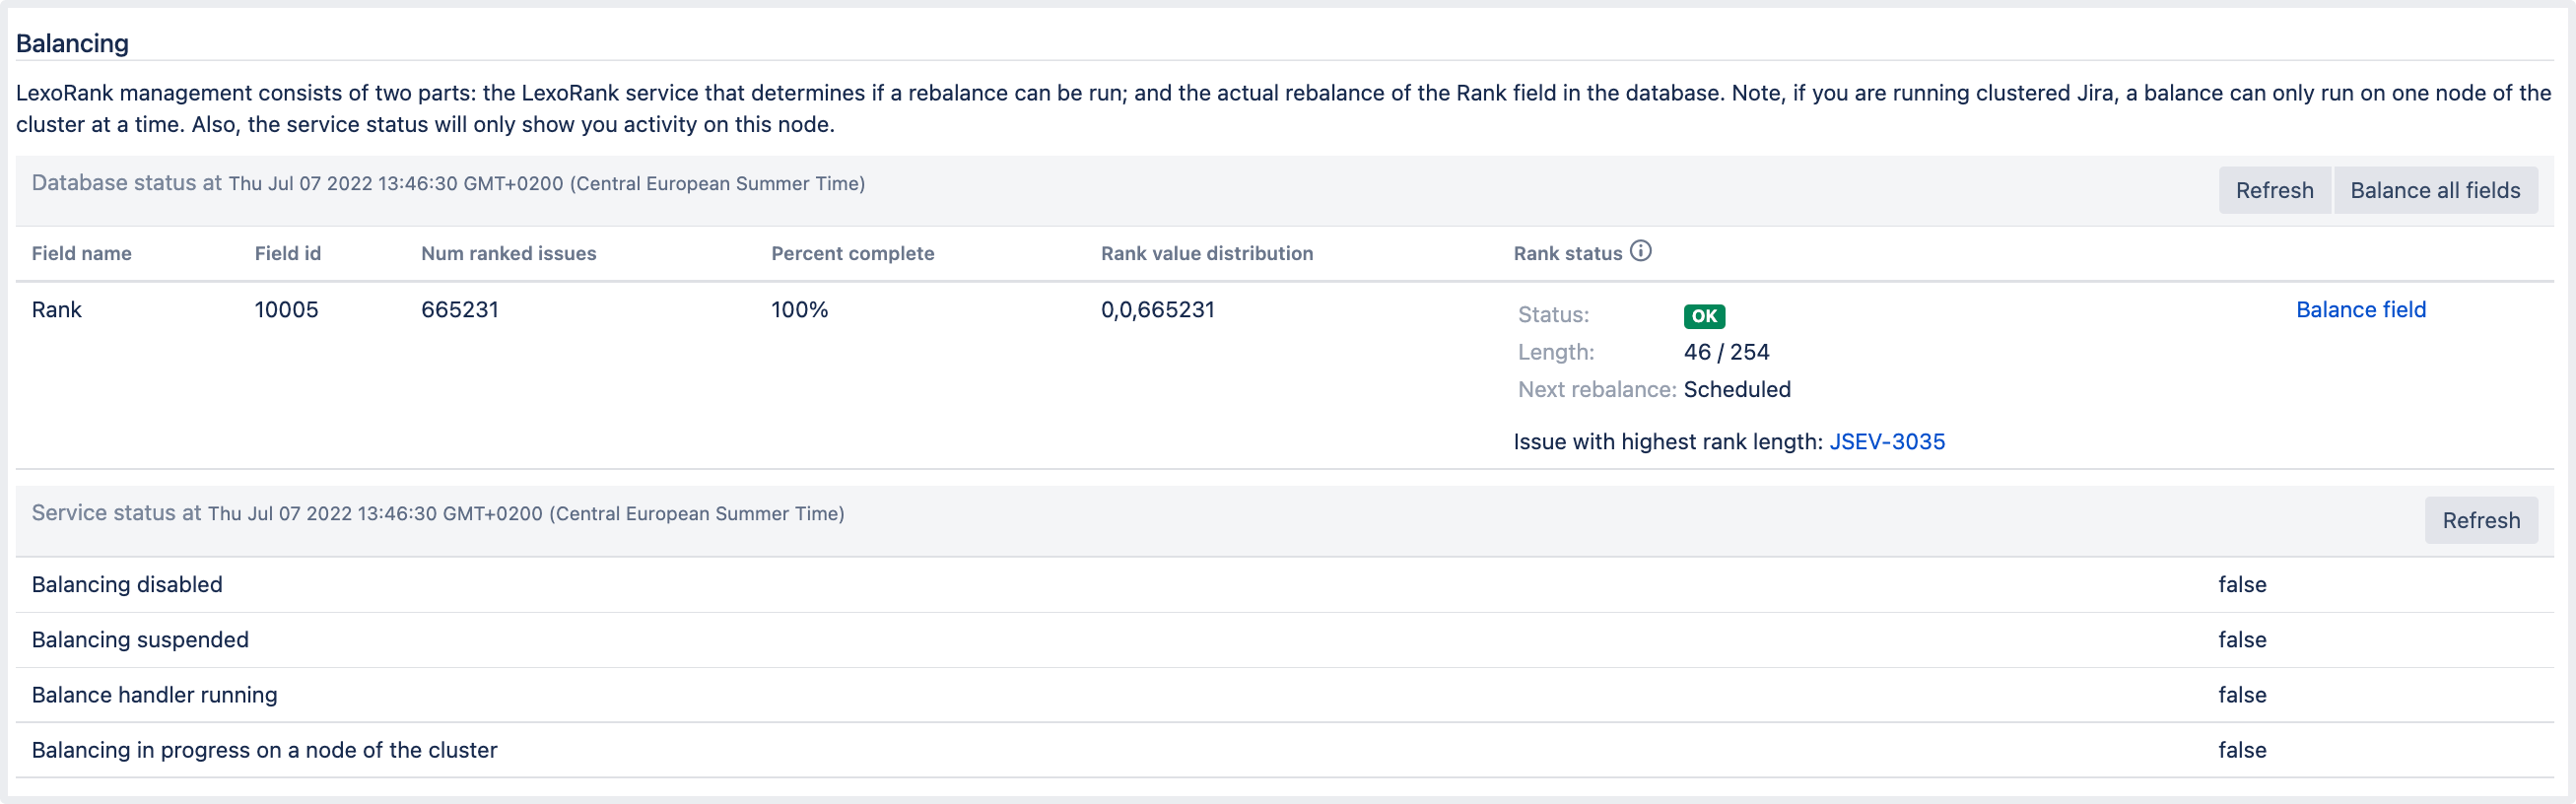Click the Balancing section heading
The height and width of the screenshot is (804, 2576).
[72, 43]
